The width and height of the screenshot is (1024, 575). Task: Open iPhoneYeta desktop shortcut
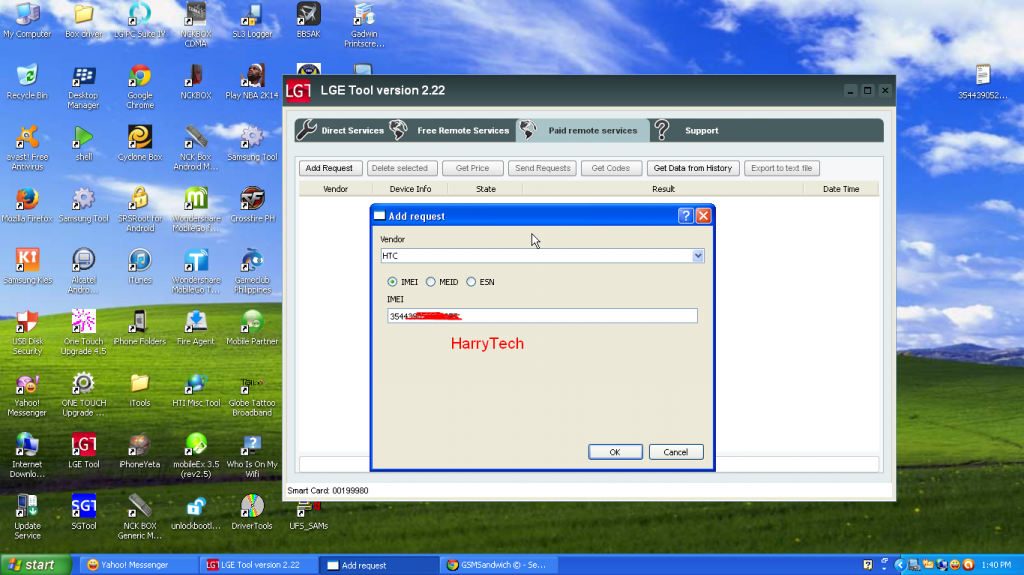coord(140,451)
